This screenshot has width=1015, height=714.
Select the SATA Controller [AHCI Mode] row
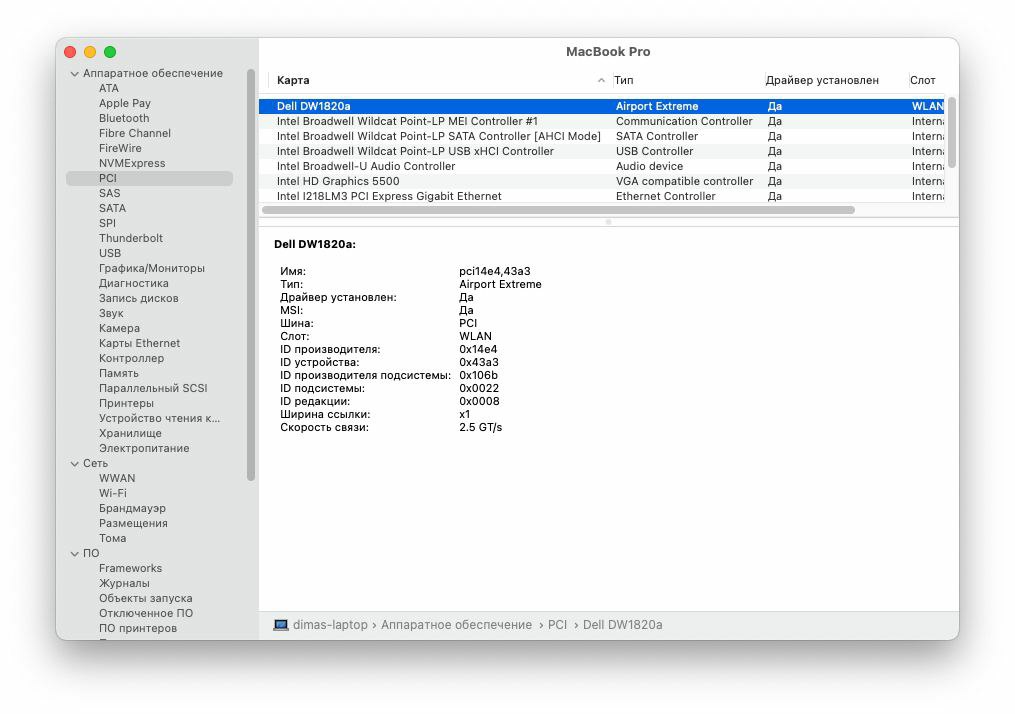tap(601, 136)
